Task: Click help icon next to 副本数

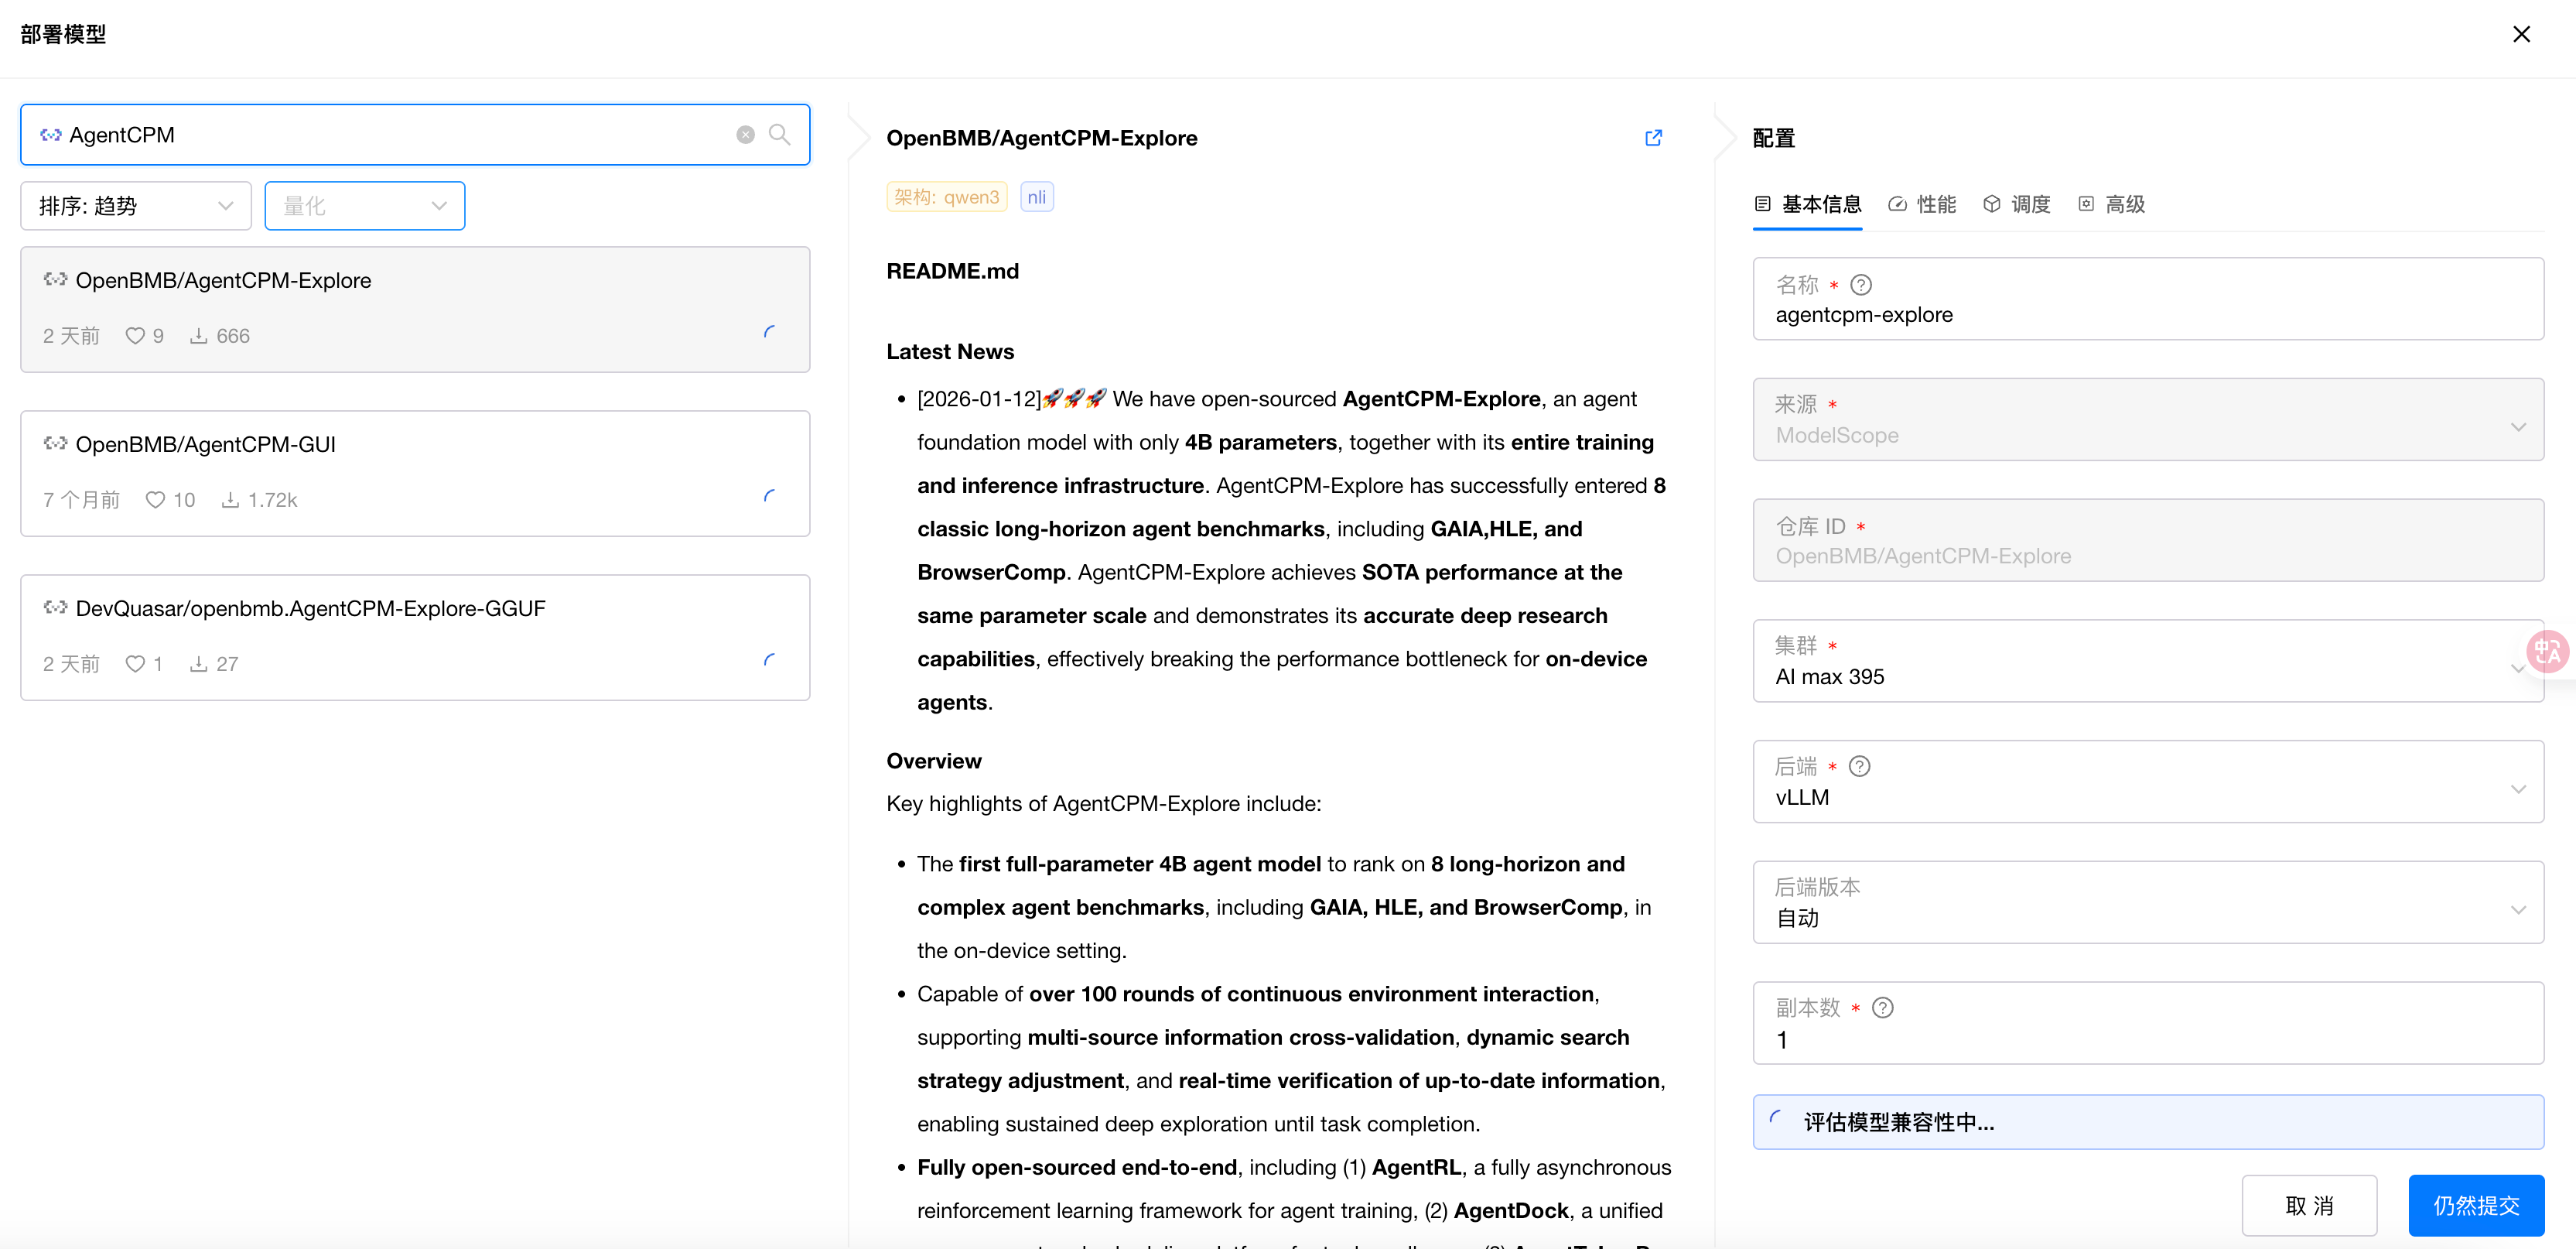Action: 1882,1008
